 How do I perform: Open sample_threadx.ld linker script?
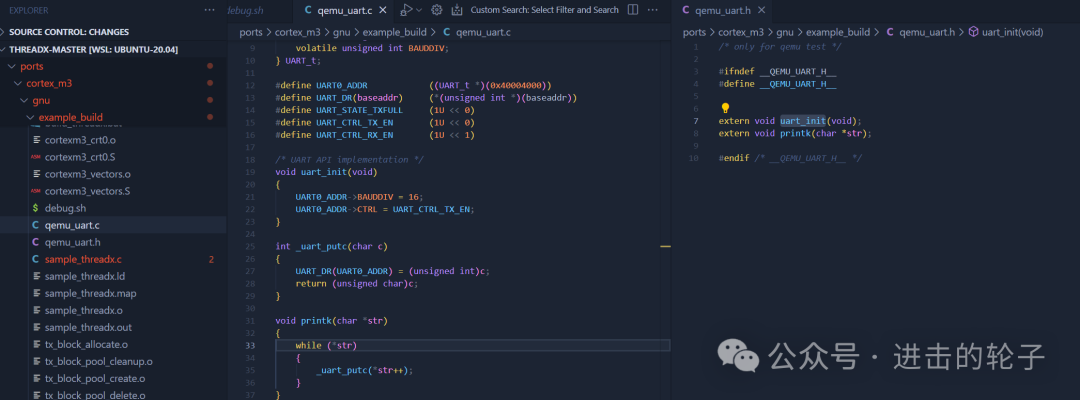pos(113,276)
